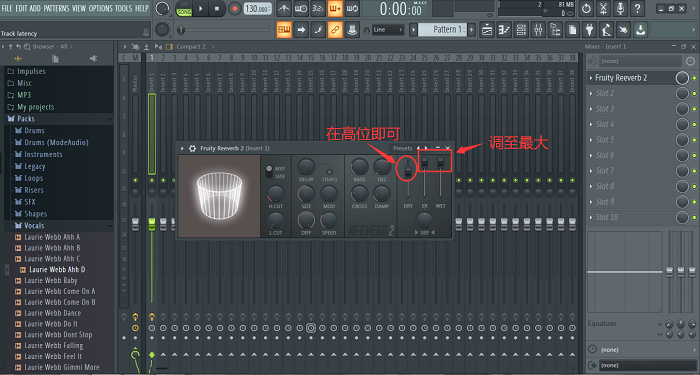Open the FILE menu
This screenshot has height=375, width=700.
pos(7,8)
